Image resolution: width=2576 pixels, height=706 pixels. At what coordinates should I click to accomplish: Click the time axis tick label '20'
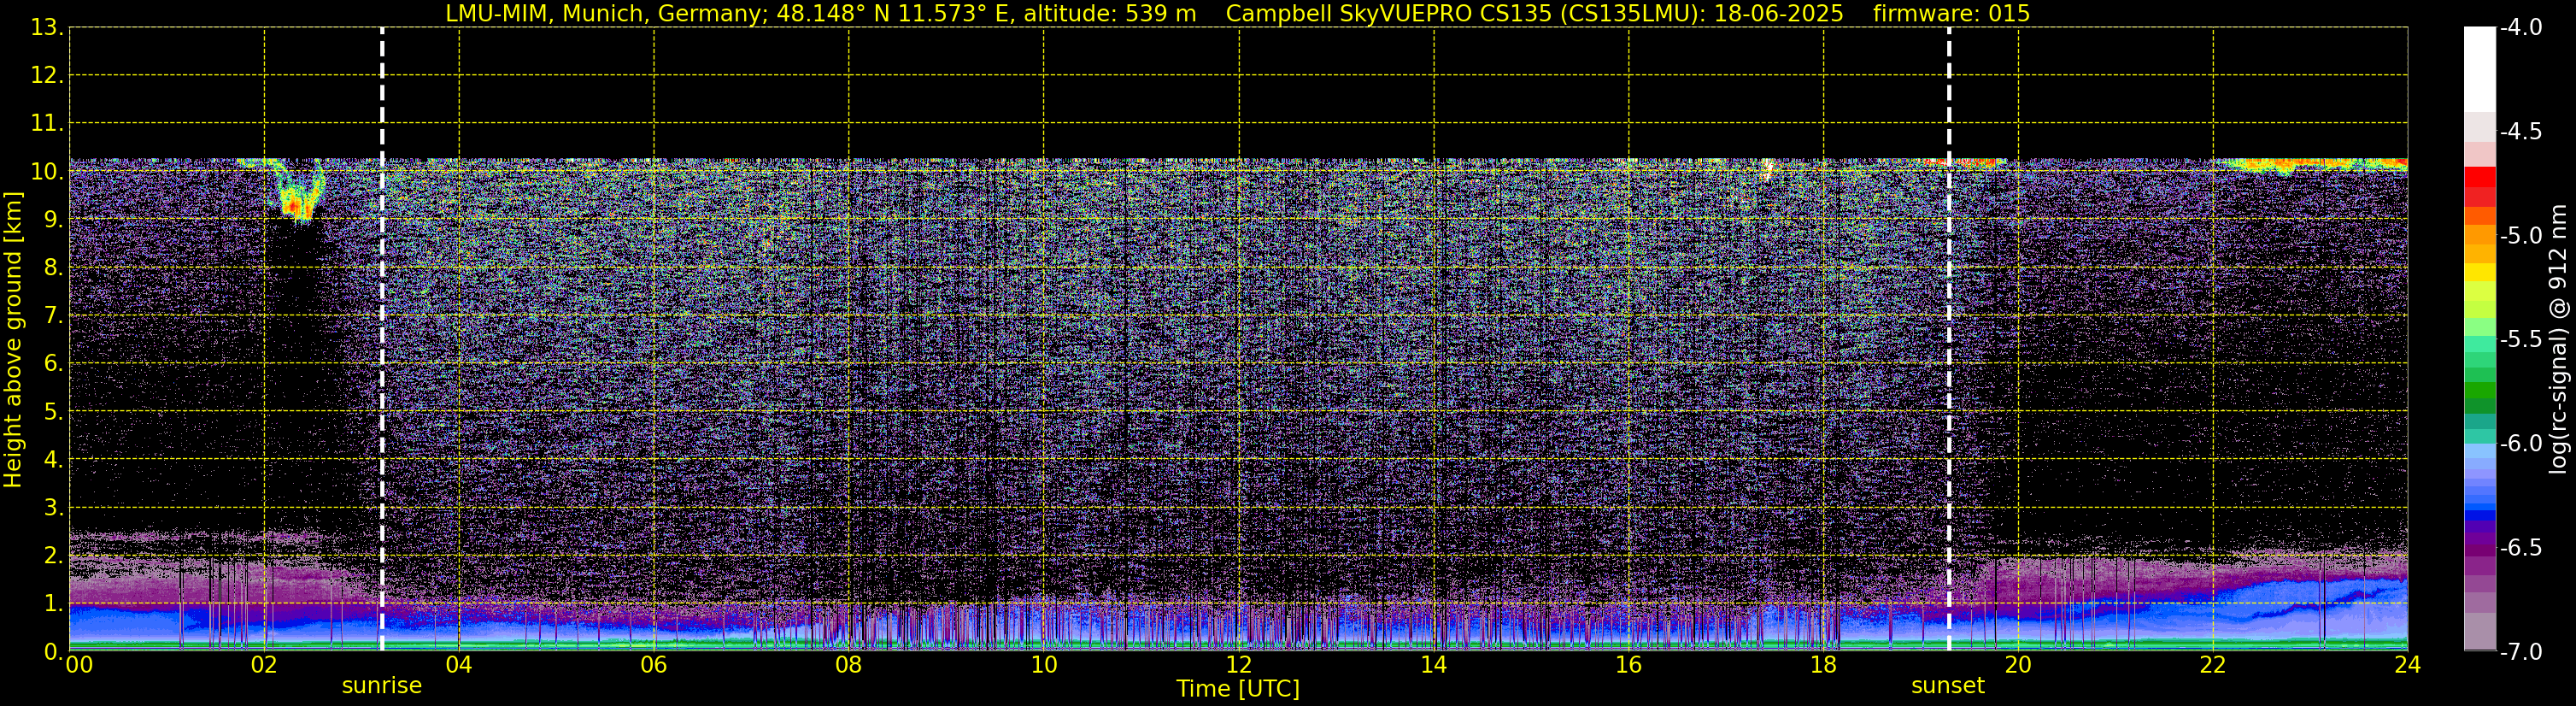click(x=2018, y=665)
